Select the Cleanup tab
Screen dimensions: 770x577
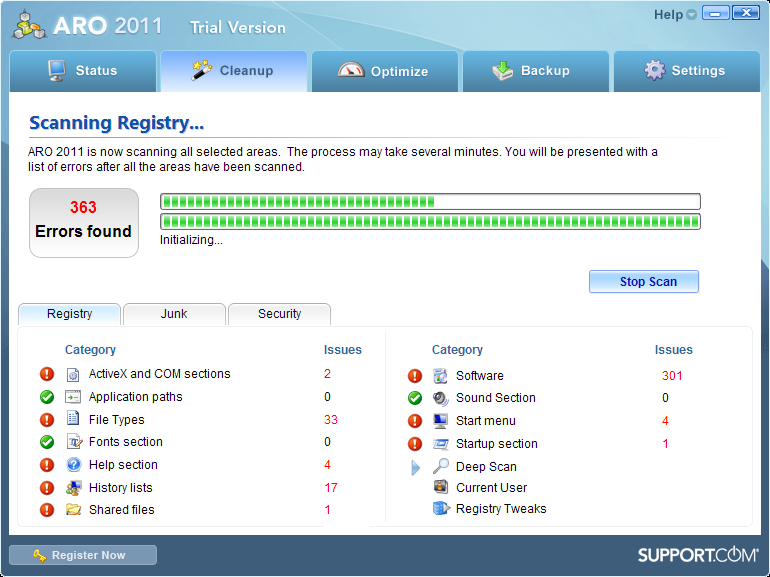pos(234,71)
